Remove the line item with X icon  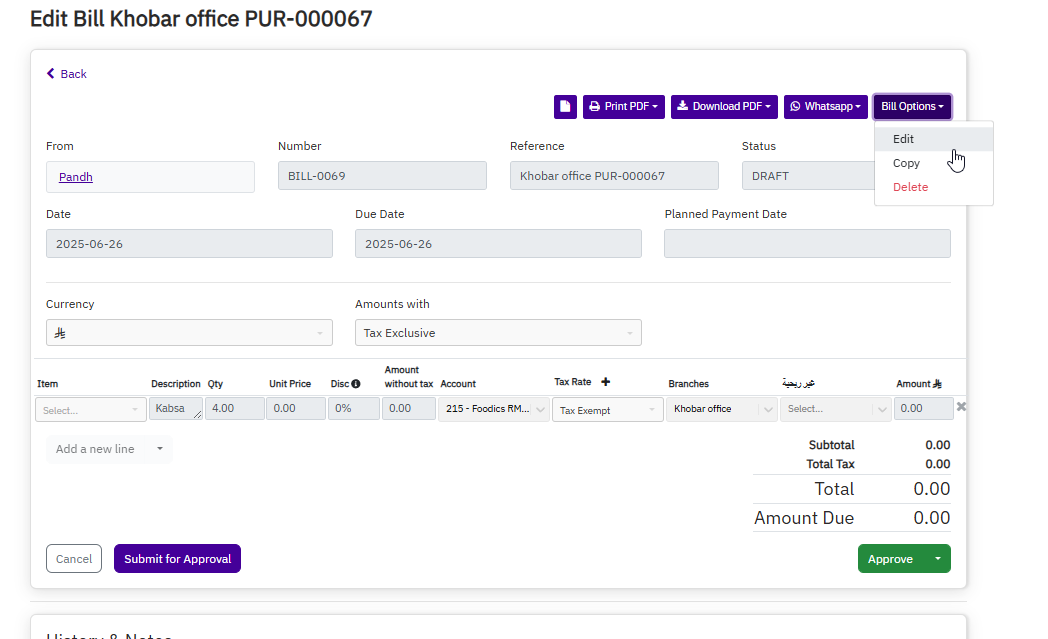click(961, 407)
